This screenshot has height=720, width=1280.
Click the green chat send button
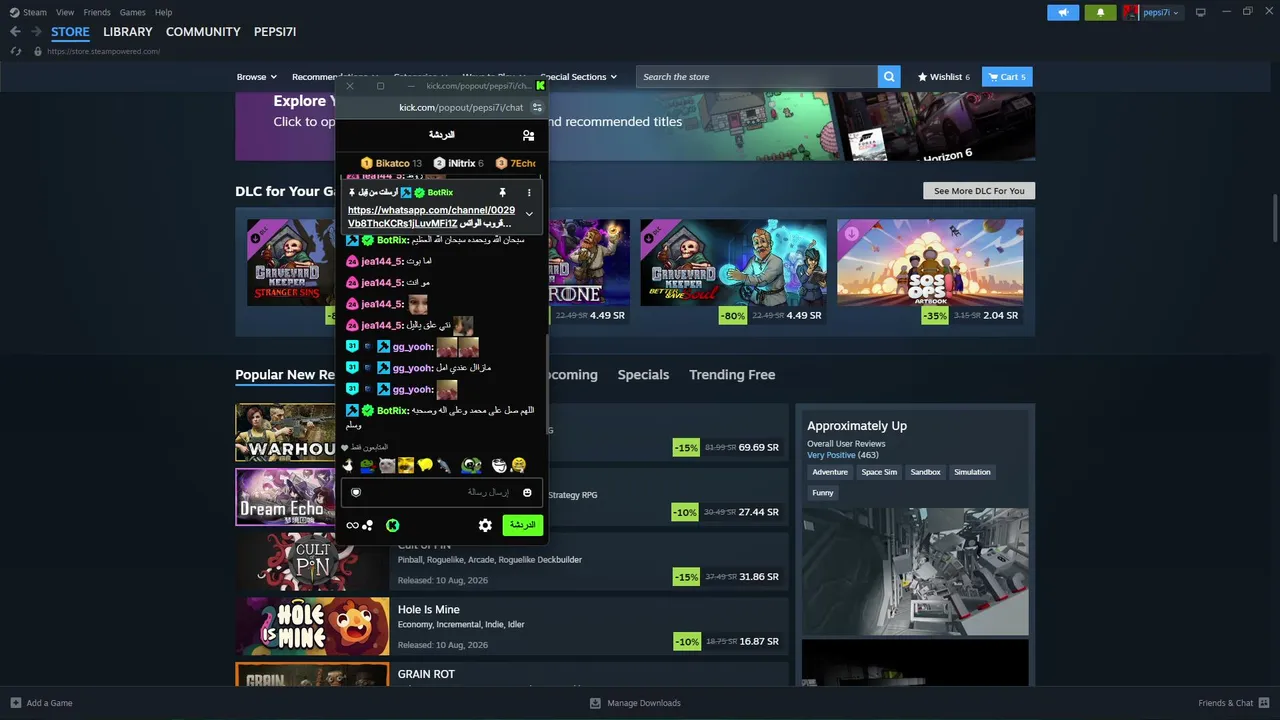click(523, 525)
